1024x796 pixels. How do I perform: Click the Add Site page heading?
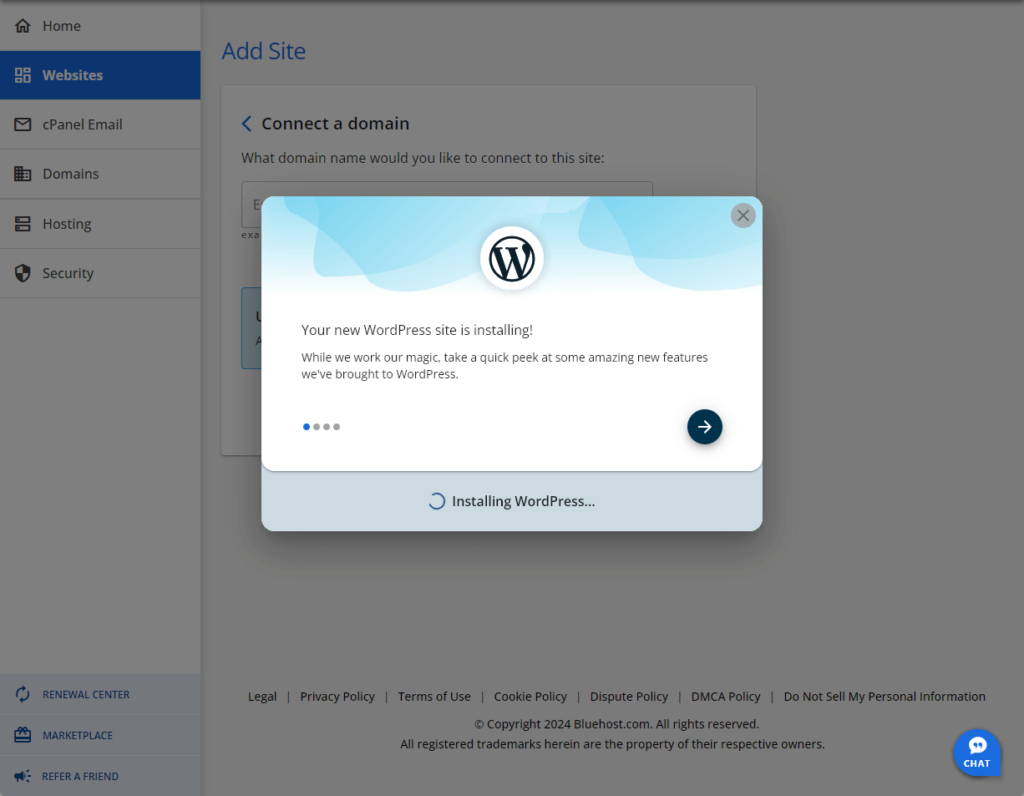[263, 51]
